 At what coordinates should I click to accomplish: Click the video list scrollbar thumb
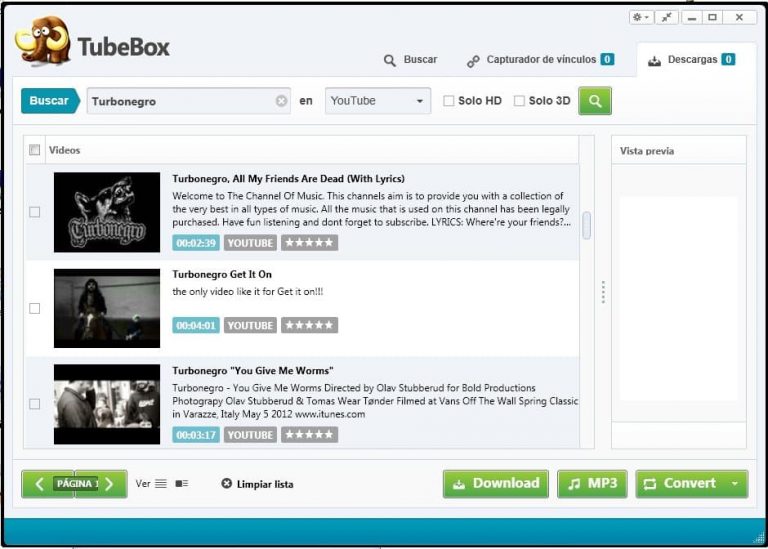point(586,226)
